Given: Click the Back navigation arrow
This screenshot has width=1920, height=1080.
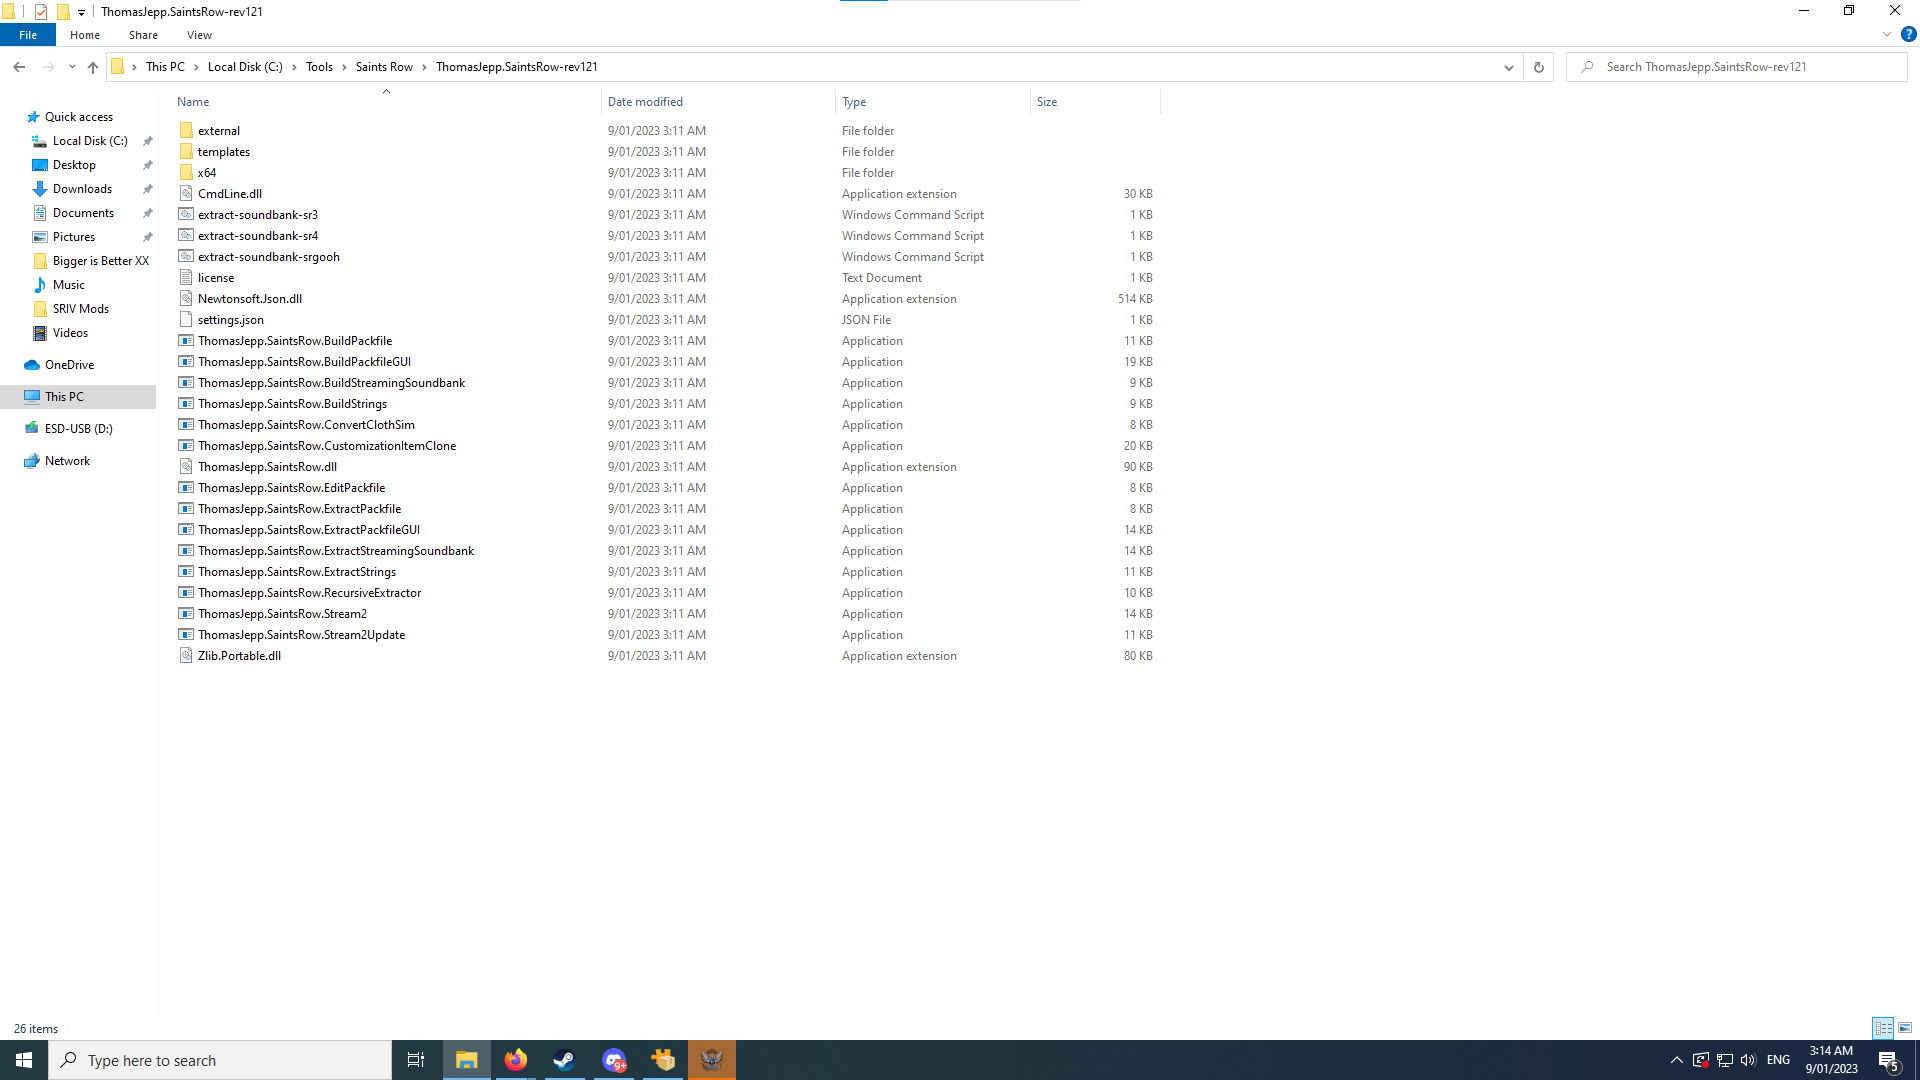Looking at the screenshot, I should (19, 67).
